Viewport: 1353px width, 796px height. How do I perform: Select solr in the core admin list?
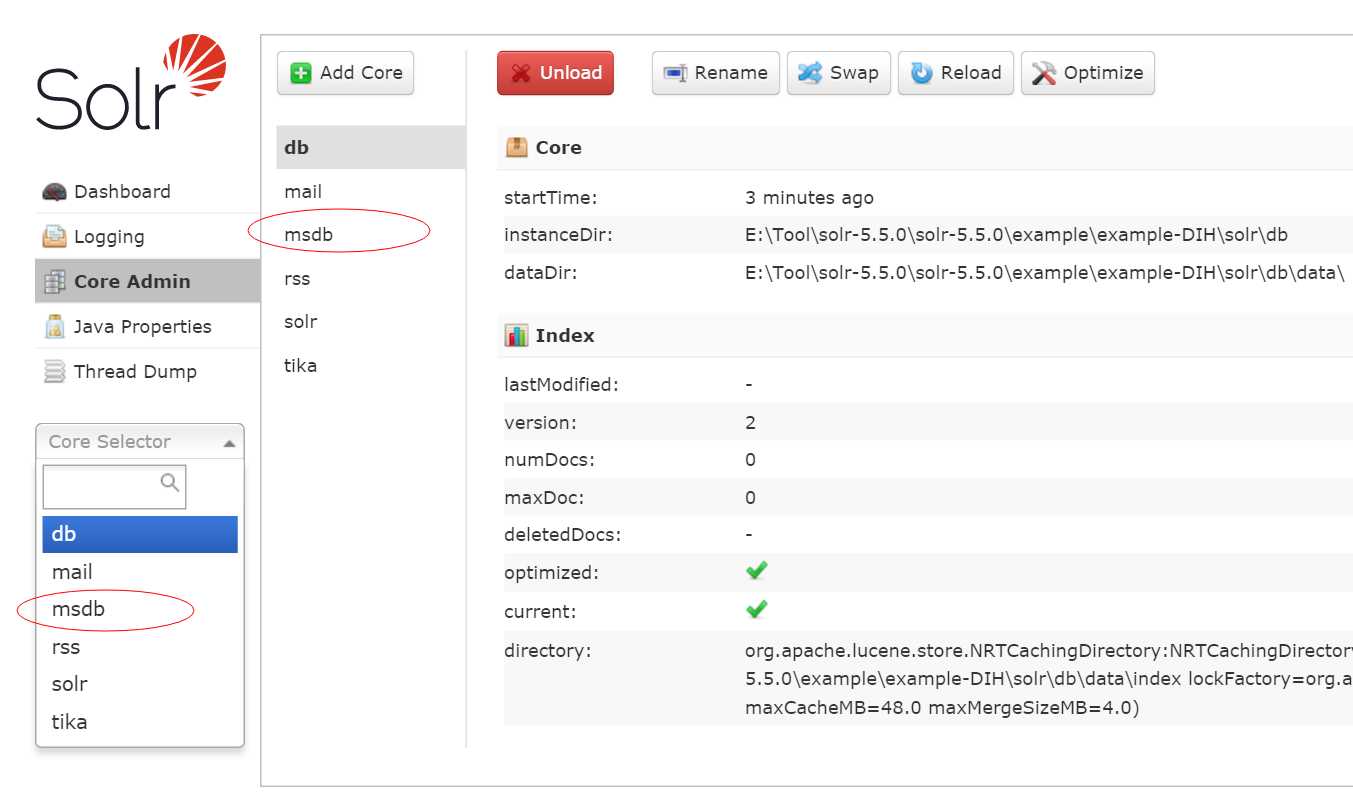(x=371, y=321)
